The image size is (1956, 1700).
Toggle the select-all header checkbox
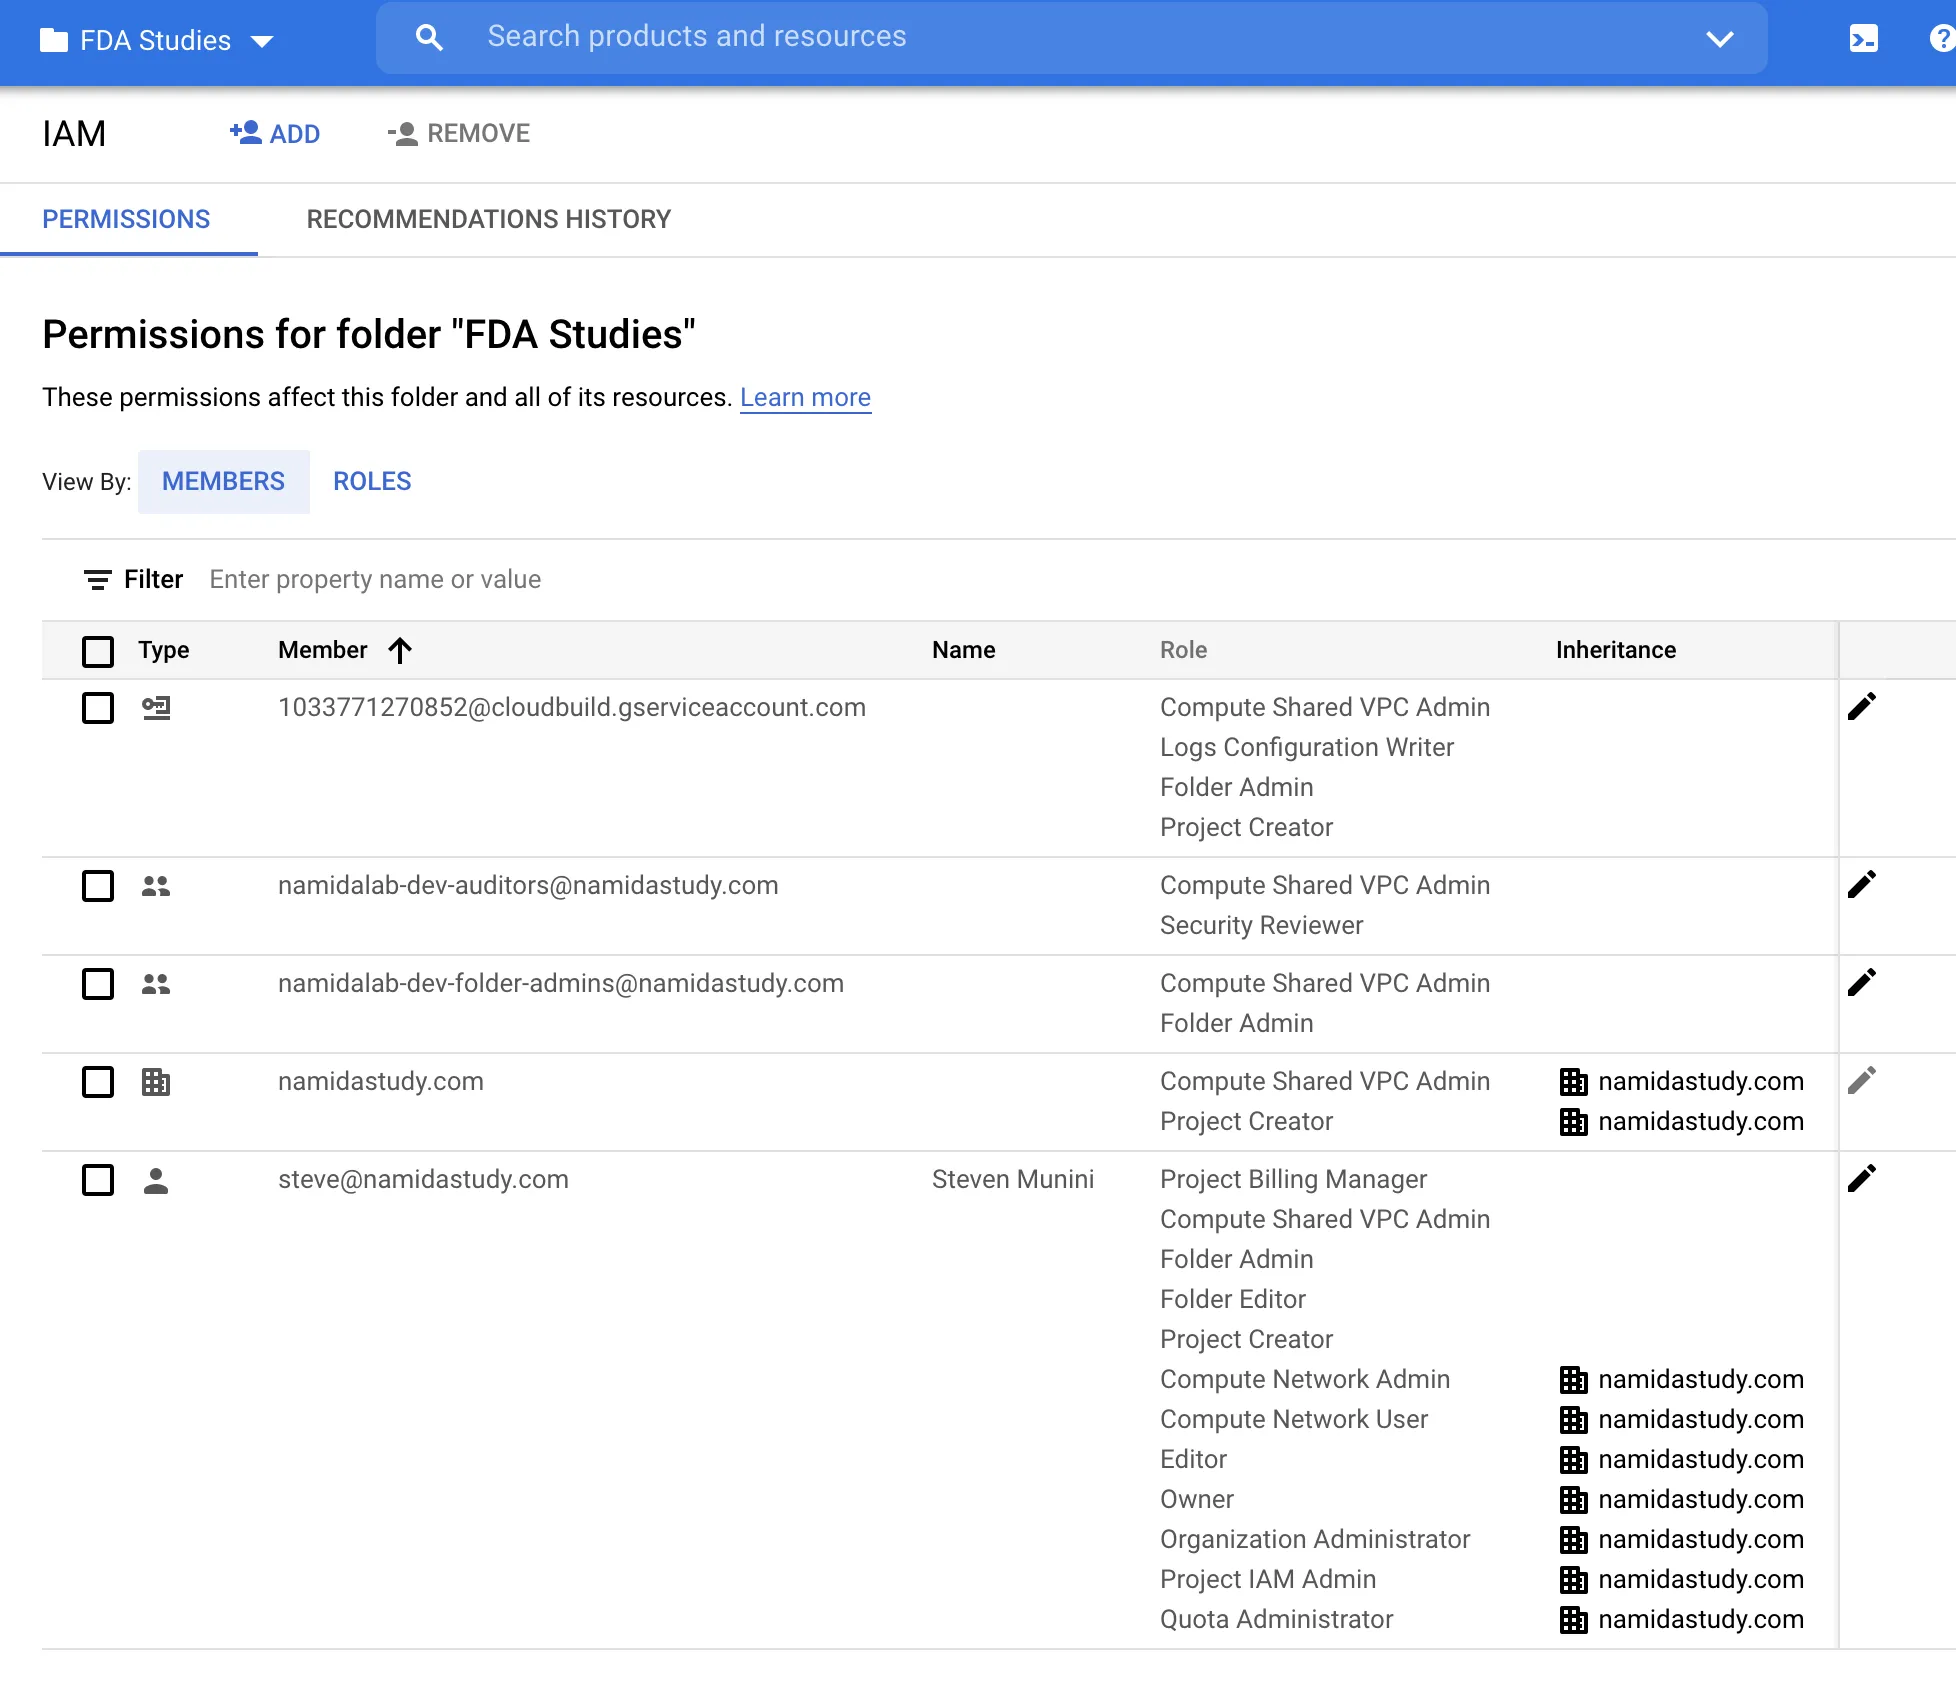[x=98, y=651]
